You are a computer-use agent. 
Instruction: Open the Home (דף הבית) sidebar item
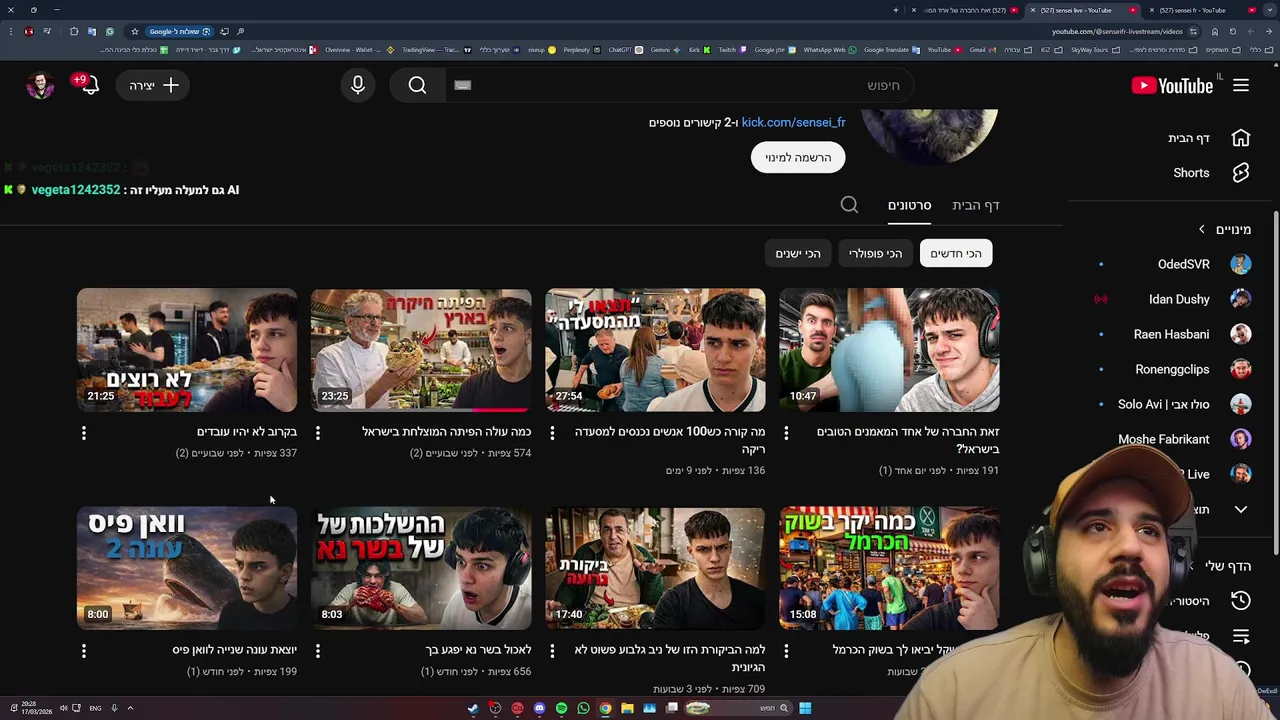click(1209, 138)
